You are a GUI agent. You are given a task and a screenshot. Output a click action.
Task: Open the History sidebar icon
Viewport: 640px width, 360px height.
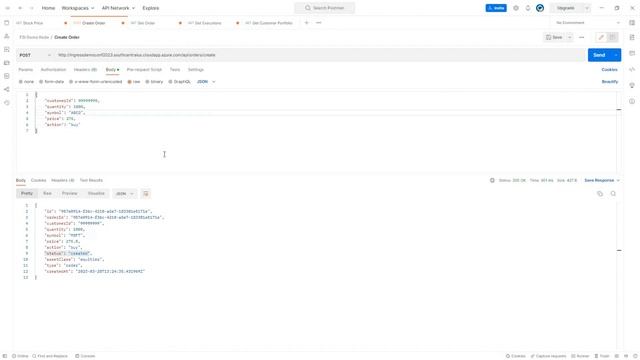point(7,103)
